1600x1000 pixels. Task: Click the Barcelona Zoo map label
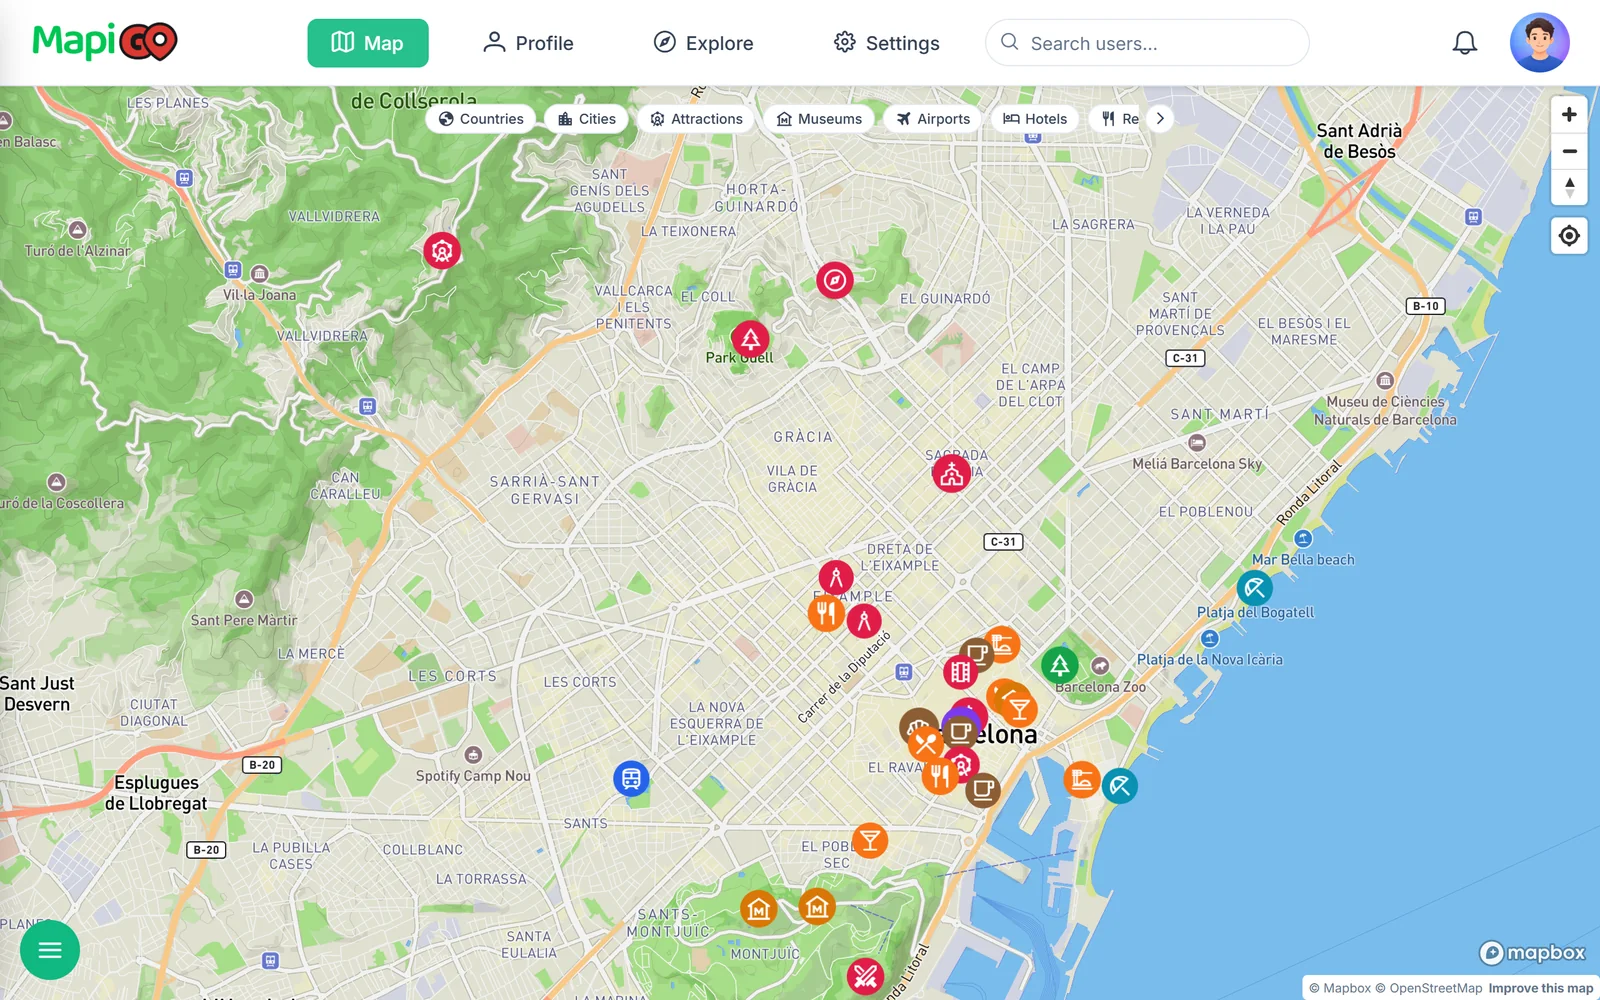pyautogui.click(x=1101, y=687)
